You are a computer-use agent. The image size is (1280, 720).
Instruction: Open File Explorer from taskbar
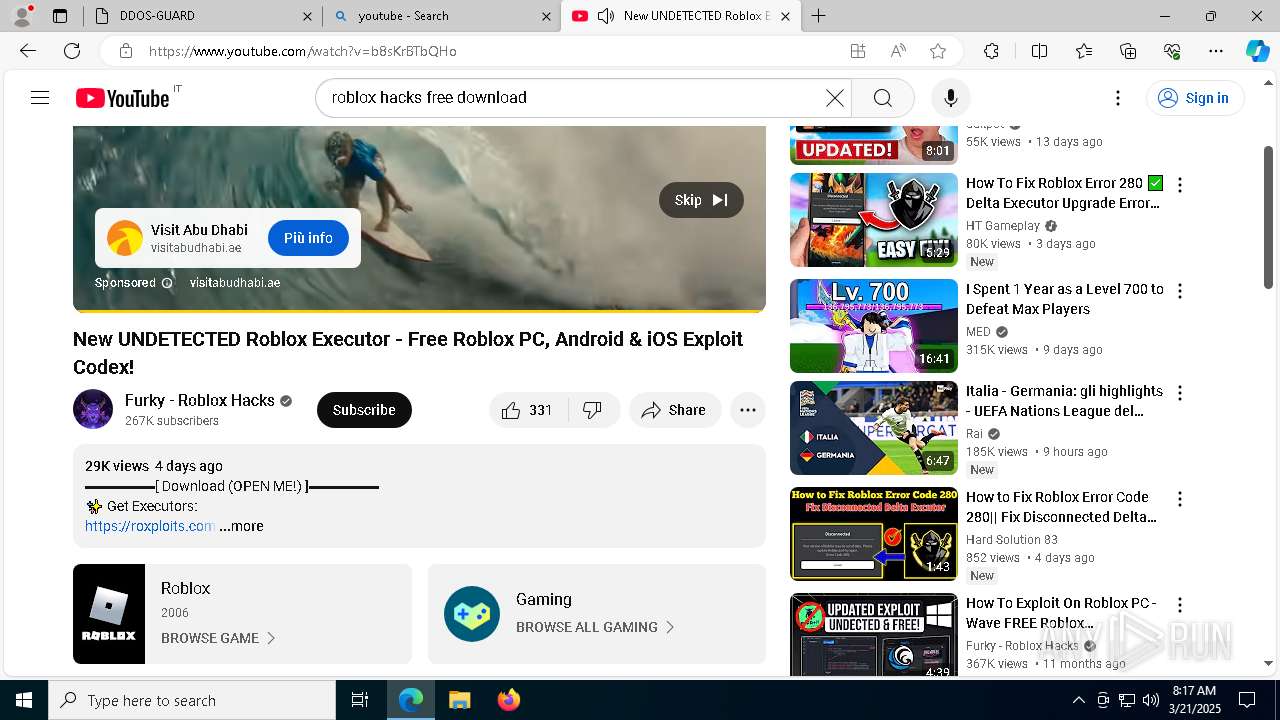tap(459, 700)
